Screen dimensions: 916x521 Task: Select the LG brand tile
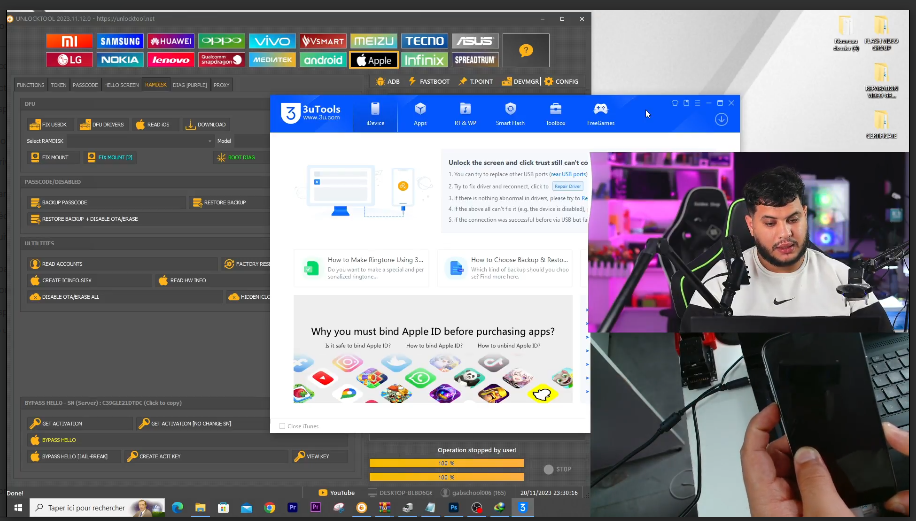[70, 60]
